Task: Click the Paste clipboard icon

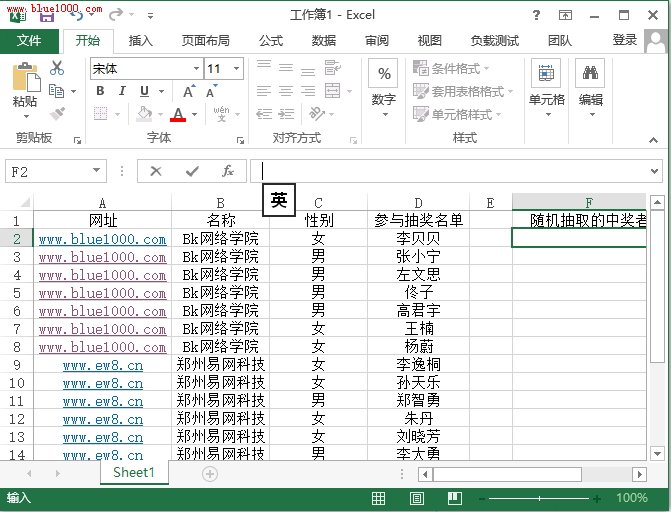Action: 26,77
